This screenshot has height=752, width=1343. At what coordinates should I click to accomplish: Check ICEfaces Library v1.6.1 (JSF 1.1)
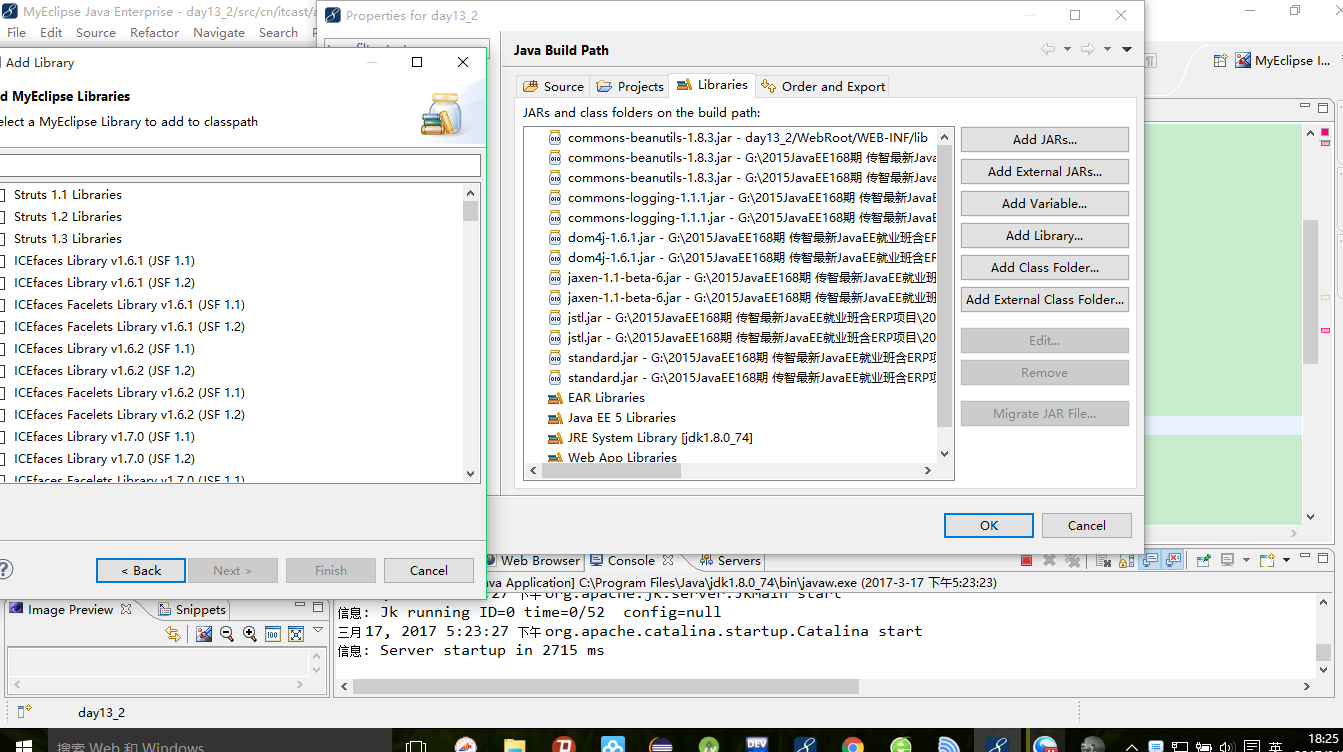pyautogui.click(x=2, y=261)
